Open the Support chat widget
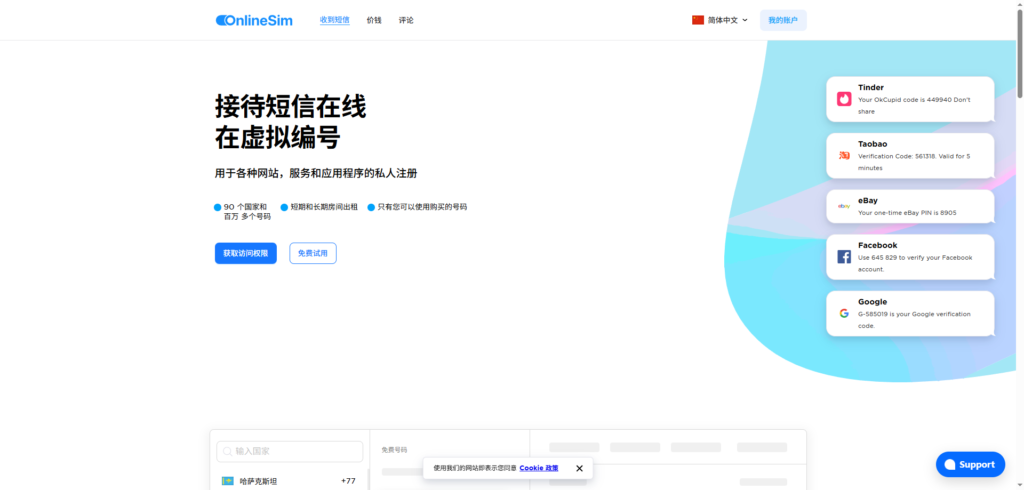 (x=970, y=464)
